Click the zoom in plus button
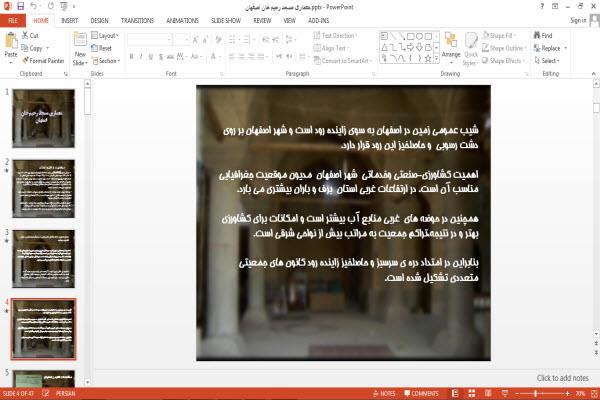This screenshot has height=400, width=600. pos(567,393)
